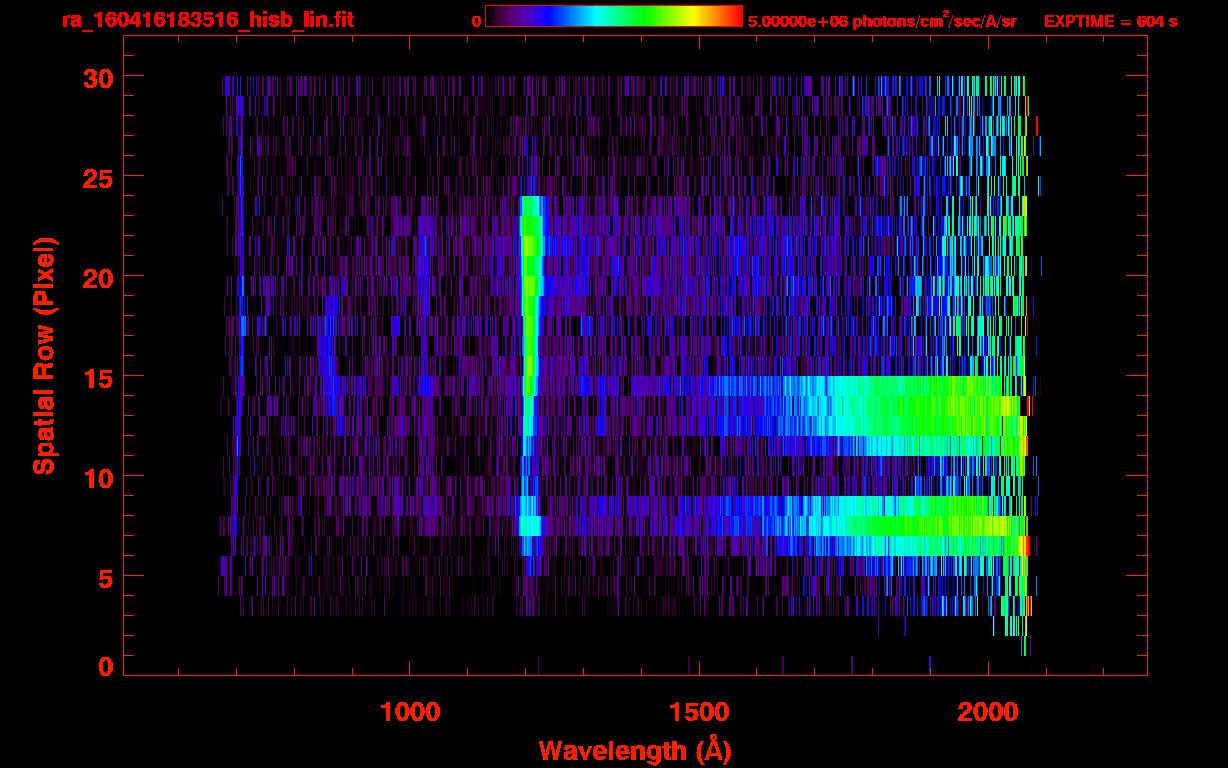Viewport: 1228px width, 768px height.
Task: Click the red end of the color scale bar
Action: (x=730, y=17)
